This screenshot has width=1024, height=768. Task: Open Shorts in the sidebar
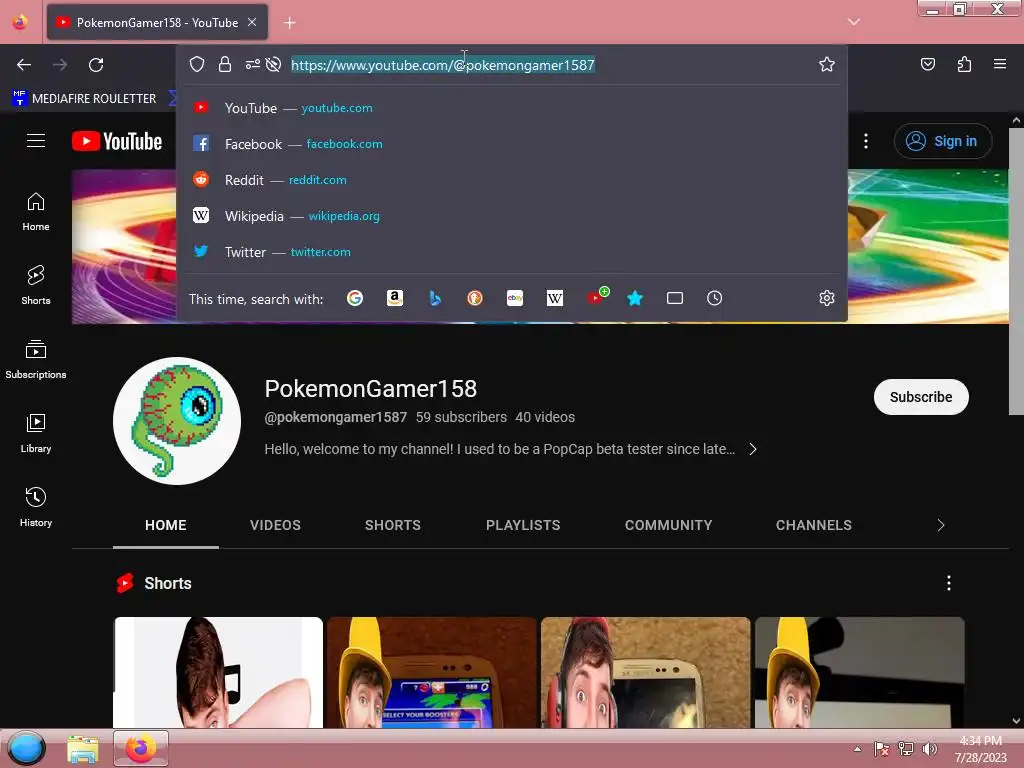coord(36,285)
